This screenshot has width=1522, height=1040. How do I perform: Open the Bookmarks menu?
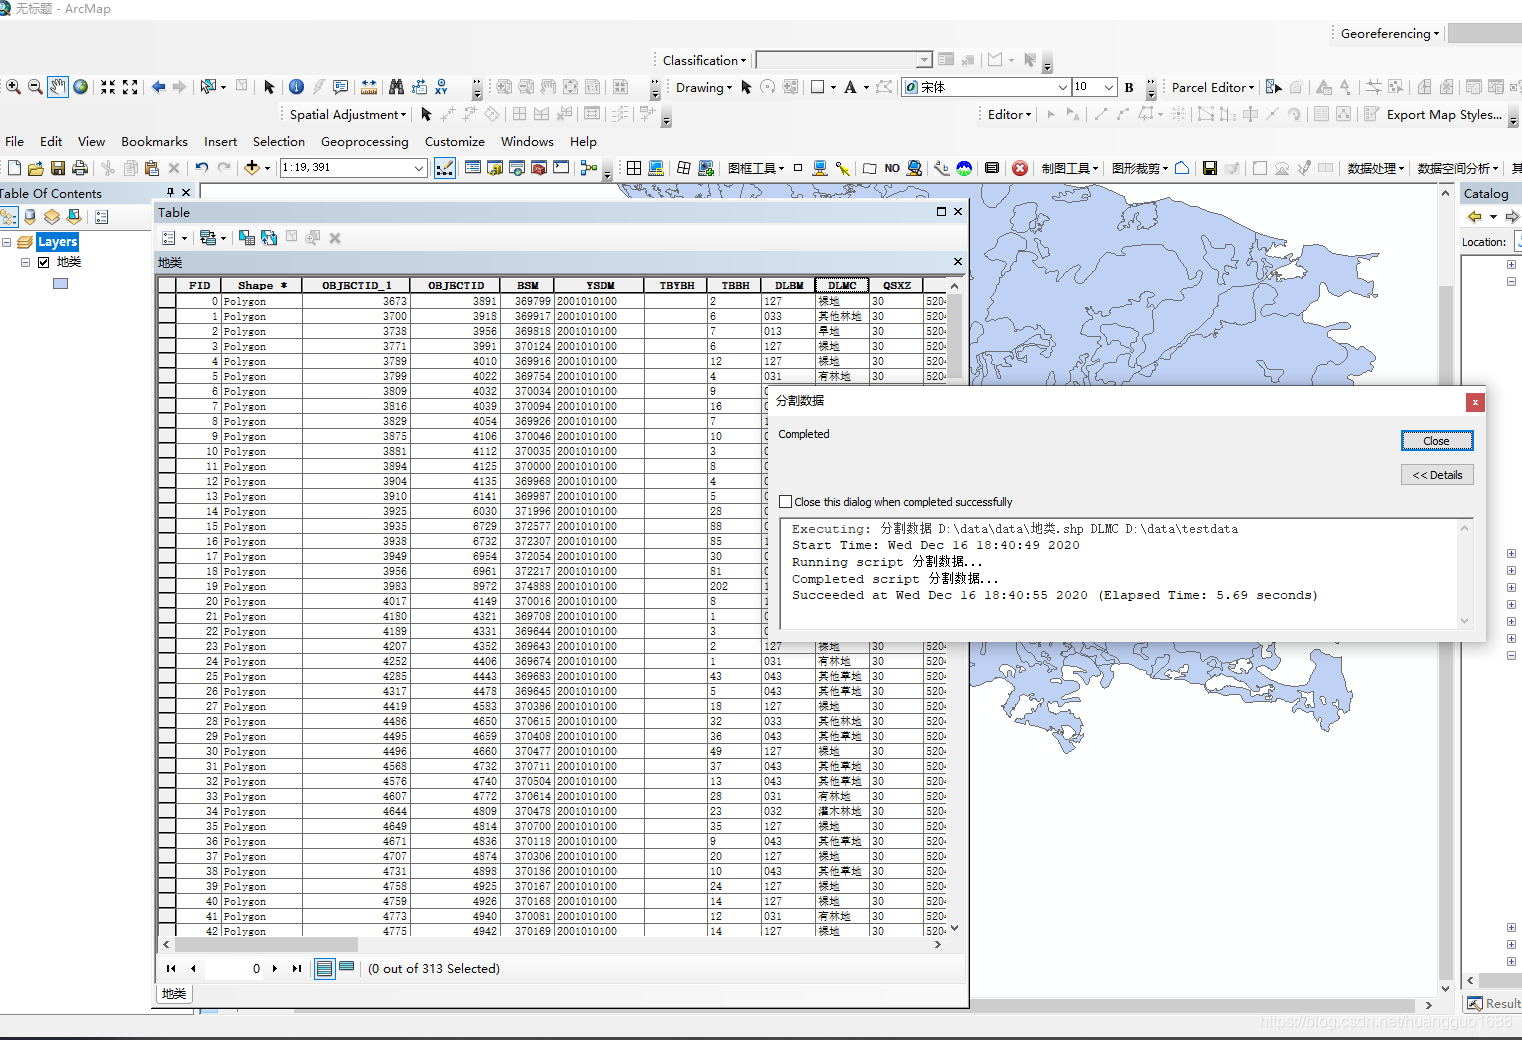[154, 142]
